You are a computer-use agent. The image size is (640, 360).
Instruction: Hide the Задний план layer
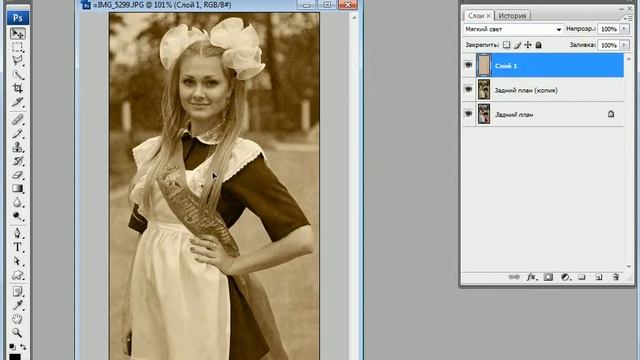coord(468,113)
